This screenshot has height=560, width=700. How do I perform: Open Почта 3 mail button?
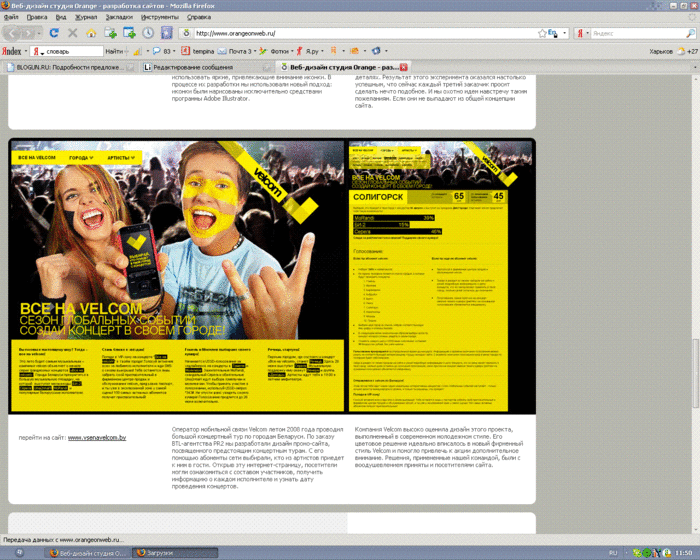234,51
